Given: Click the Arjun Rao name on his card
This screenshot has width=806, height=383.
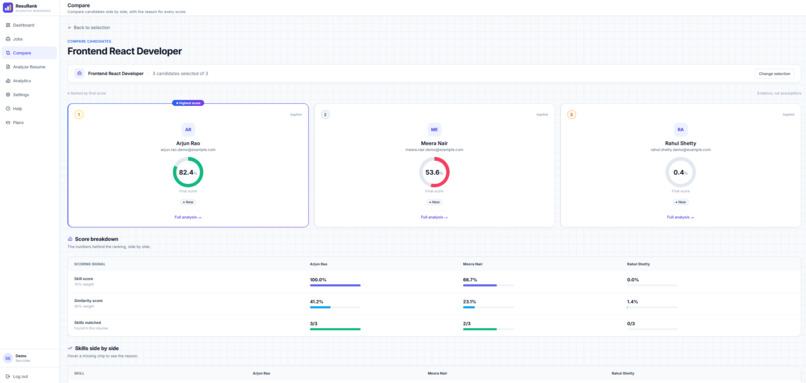Looking at the screenshot, I should click(x=188, y=143).
